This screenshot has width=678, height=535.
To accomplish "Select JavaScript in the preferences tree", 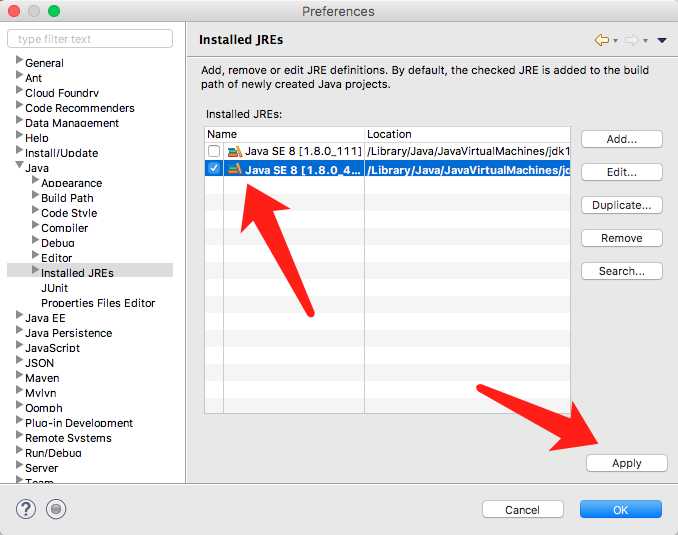I will 52,348.
